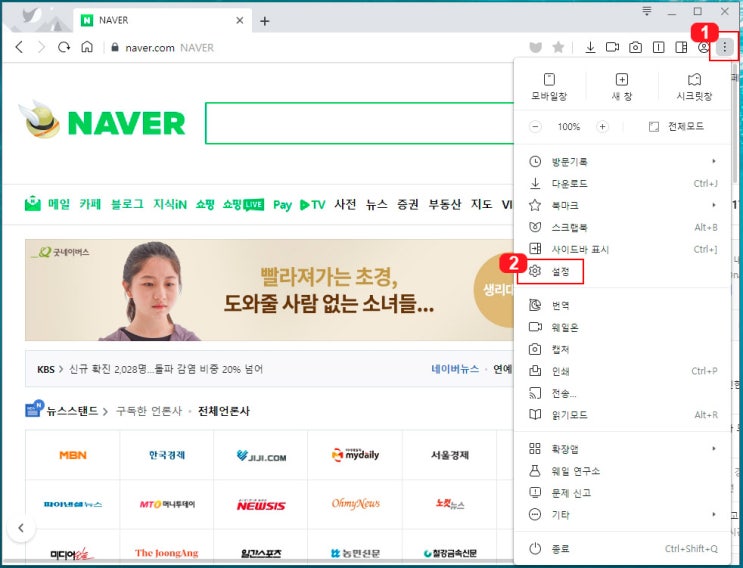The height and width of the screenshot is (568, 743).
Task: Switch to fullscreen mode (전체모드)
Action: (676, 126)
